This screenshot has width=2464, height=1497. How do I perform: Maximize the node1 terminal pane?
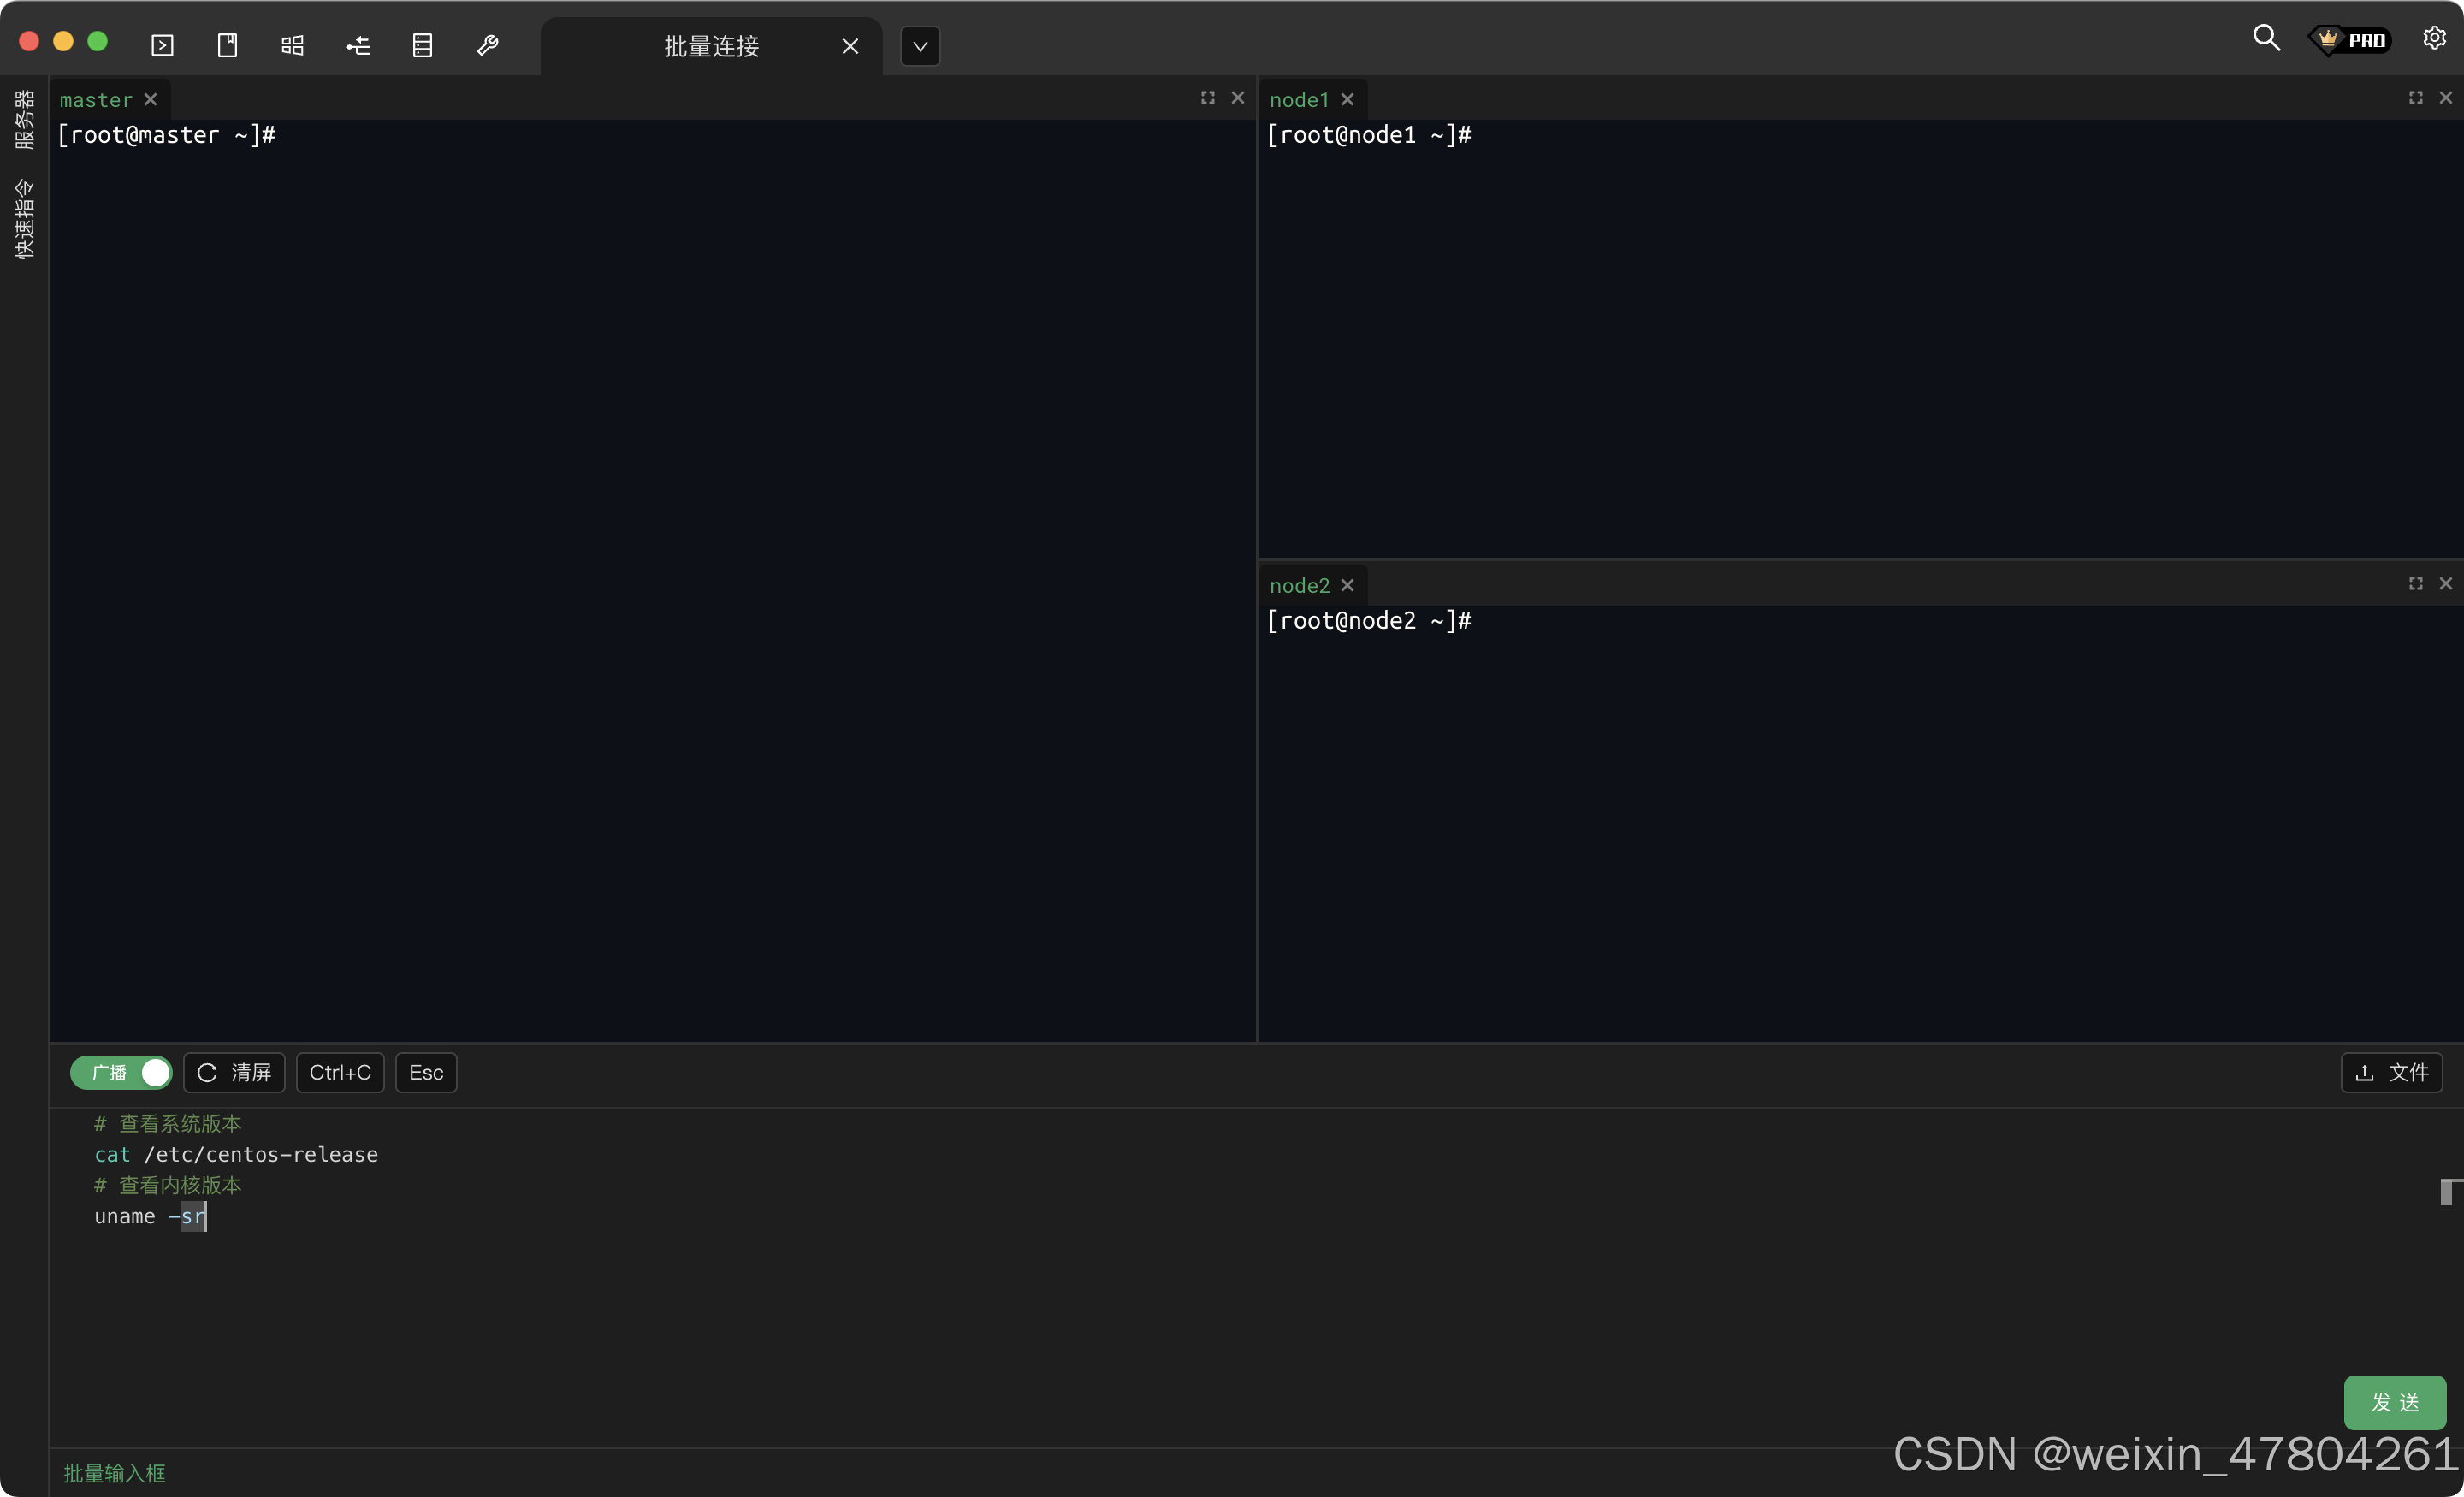[x=2415, y=98]
